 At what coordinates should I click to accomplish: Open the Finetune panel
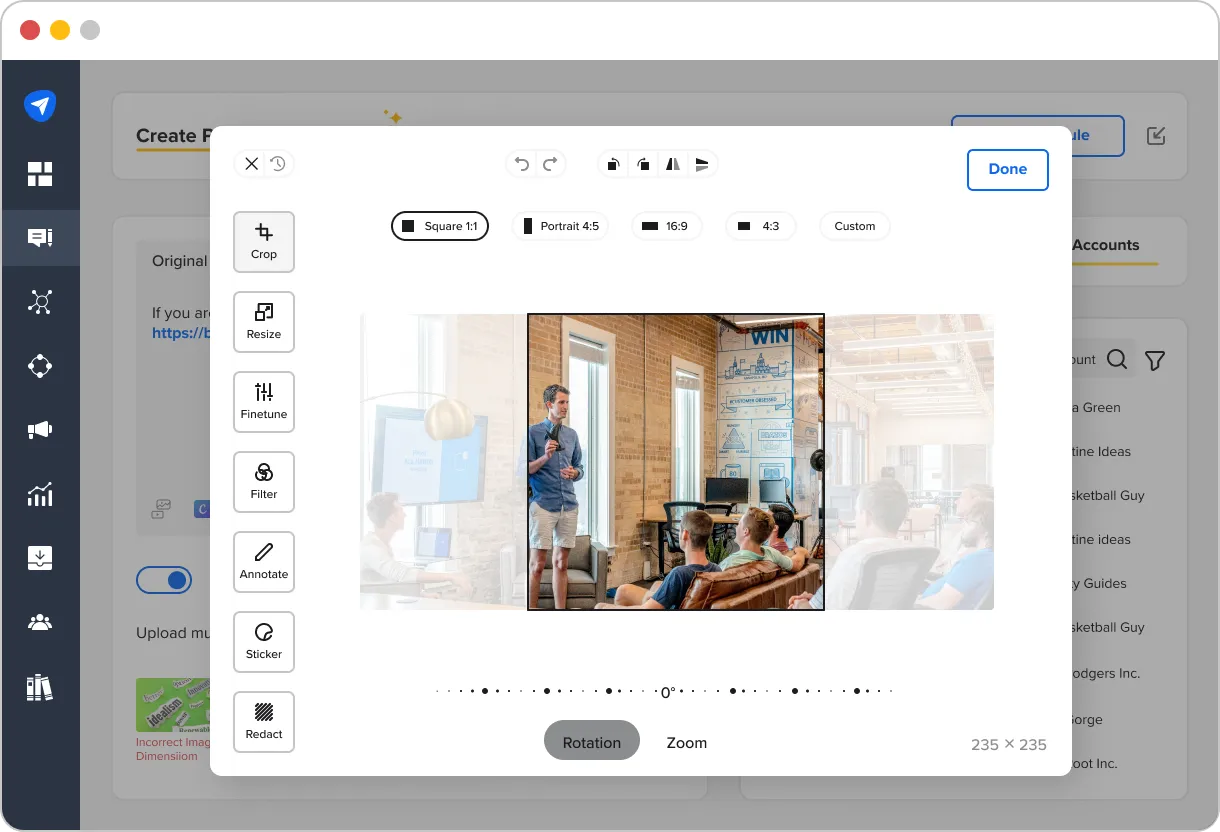(x=263, y=401)
